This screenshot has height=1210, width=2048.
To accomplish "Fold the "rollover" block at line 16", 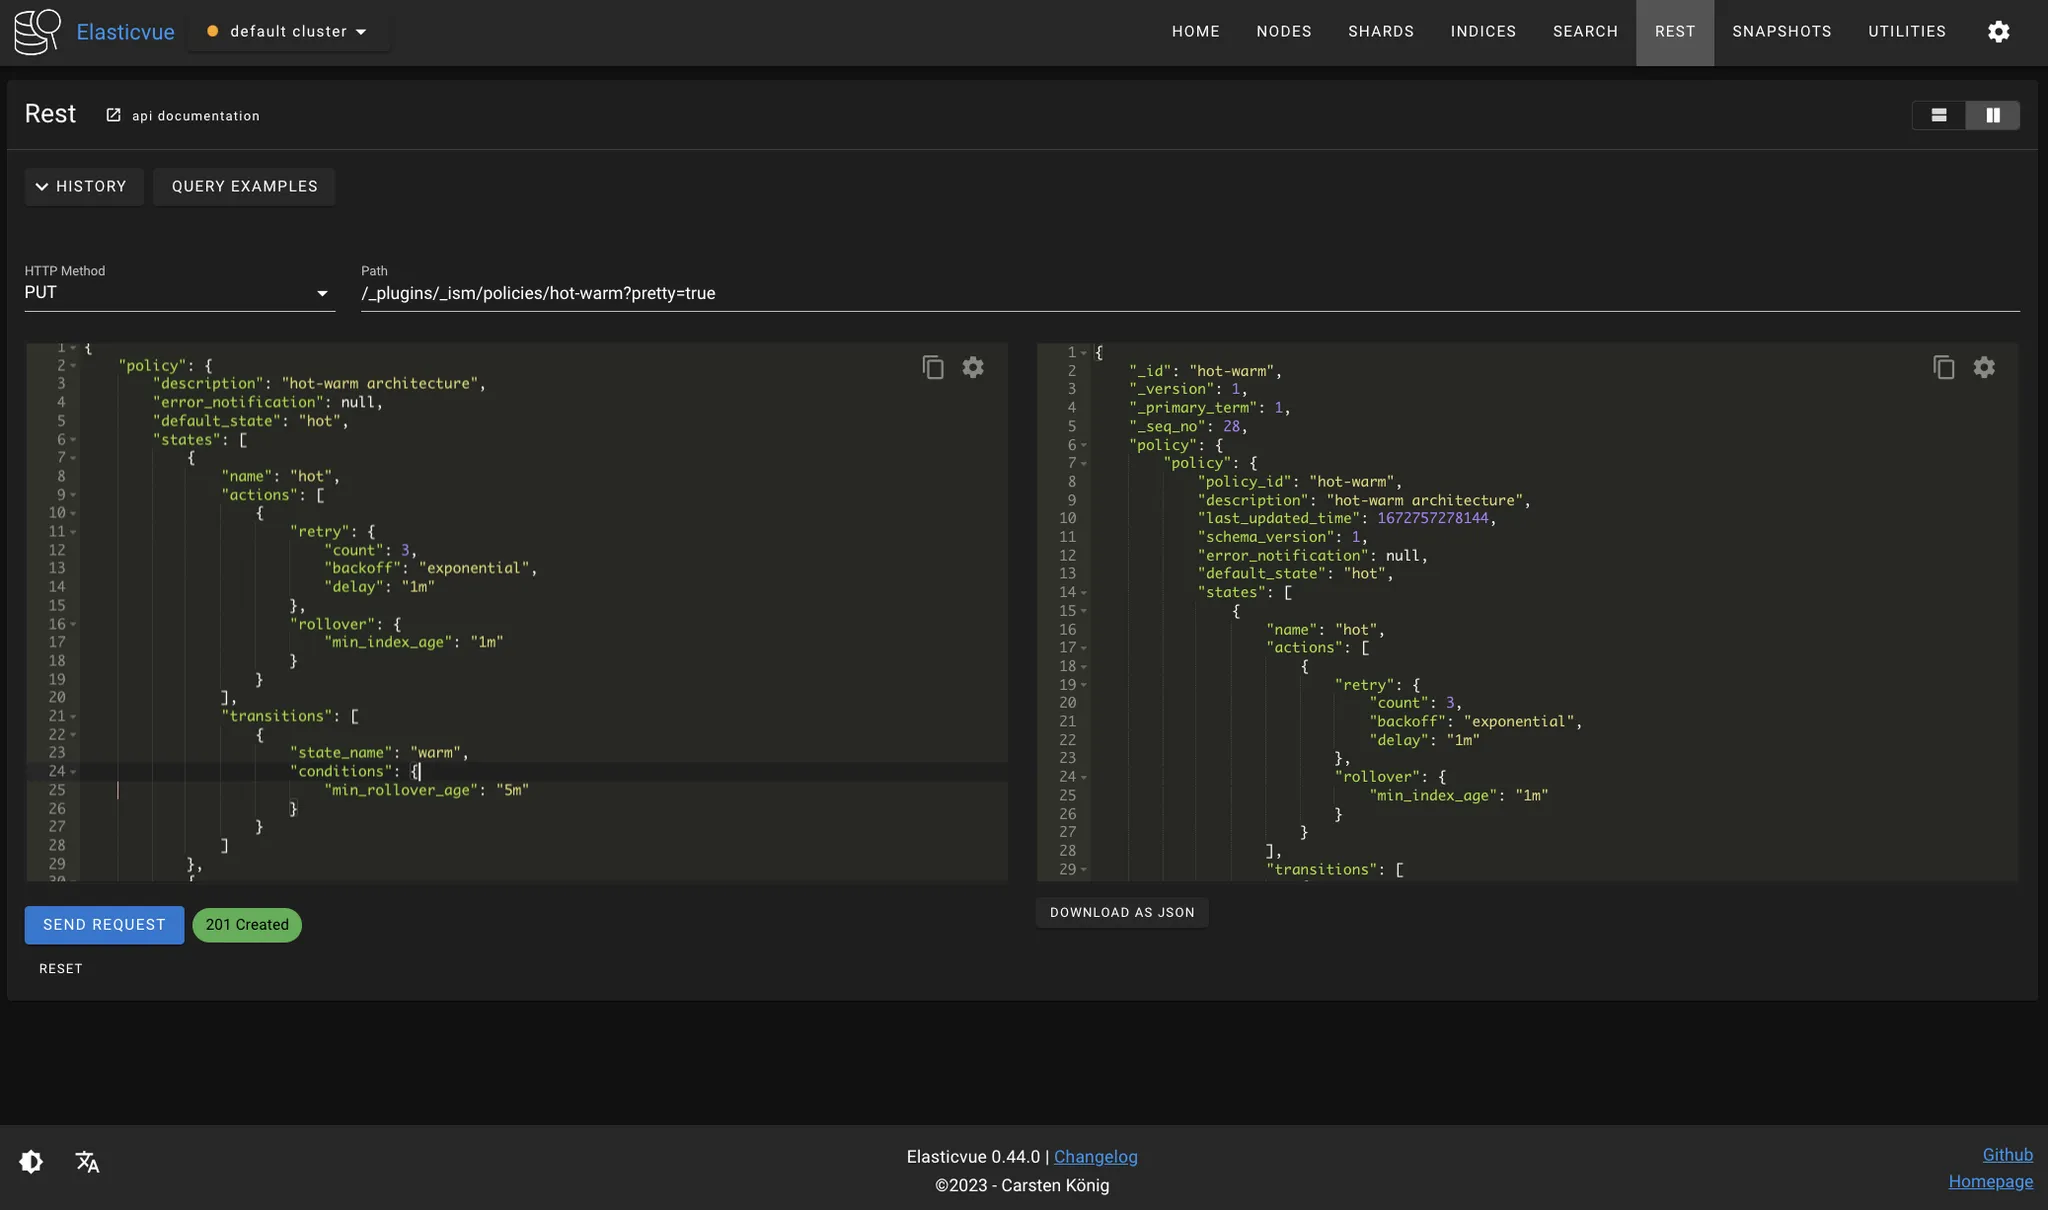I will [74, 624].
